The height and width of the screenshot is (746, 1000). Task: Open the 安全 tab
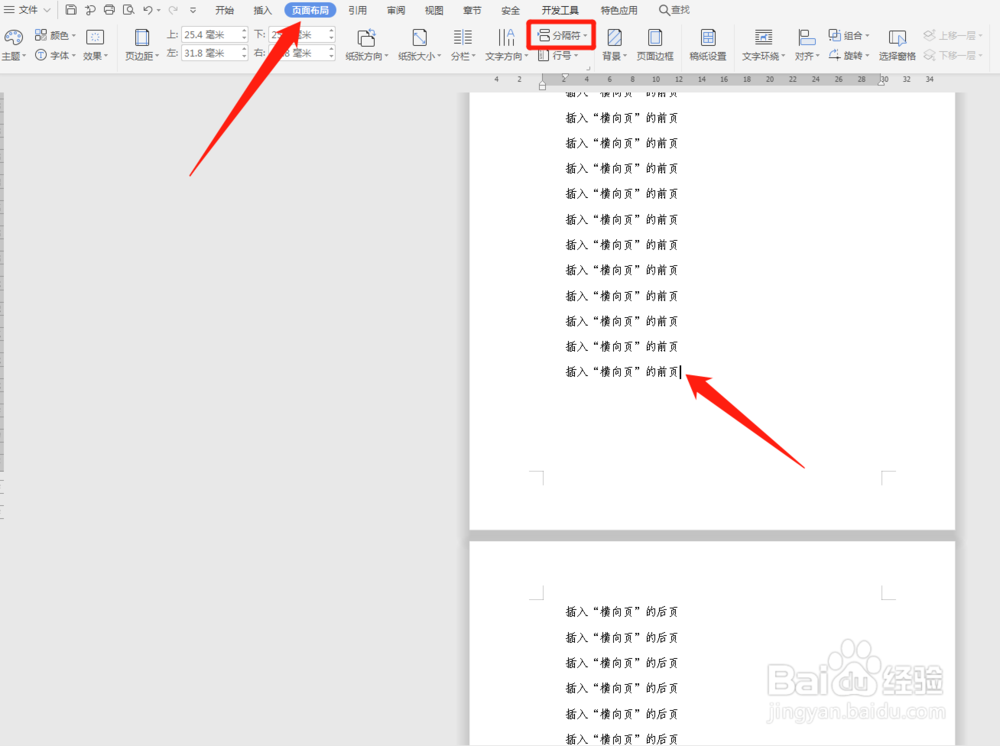510,10
